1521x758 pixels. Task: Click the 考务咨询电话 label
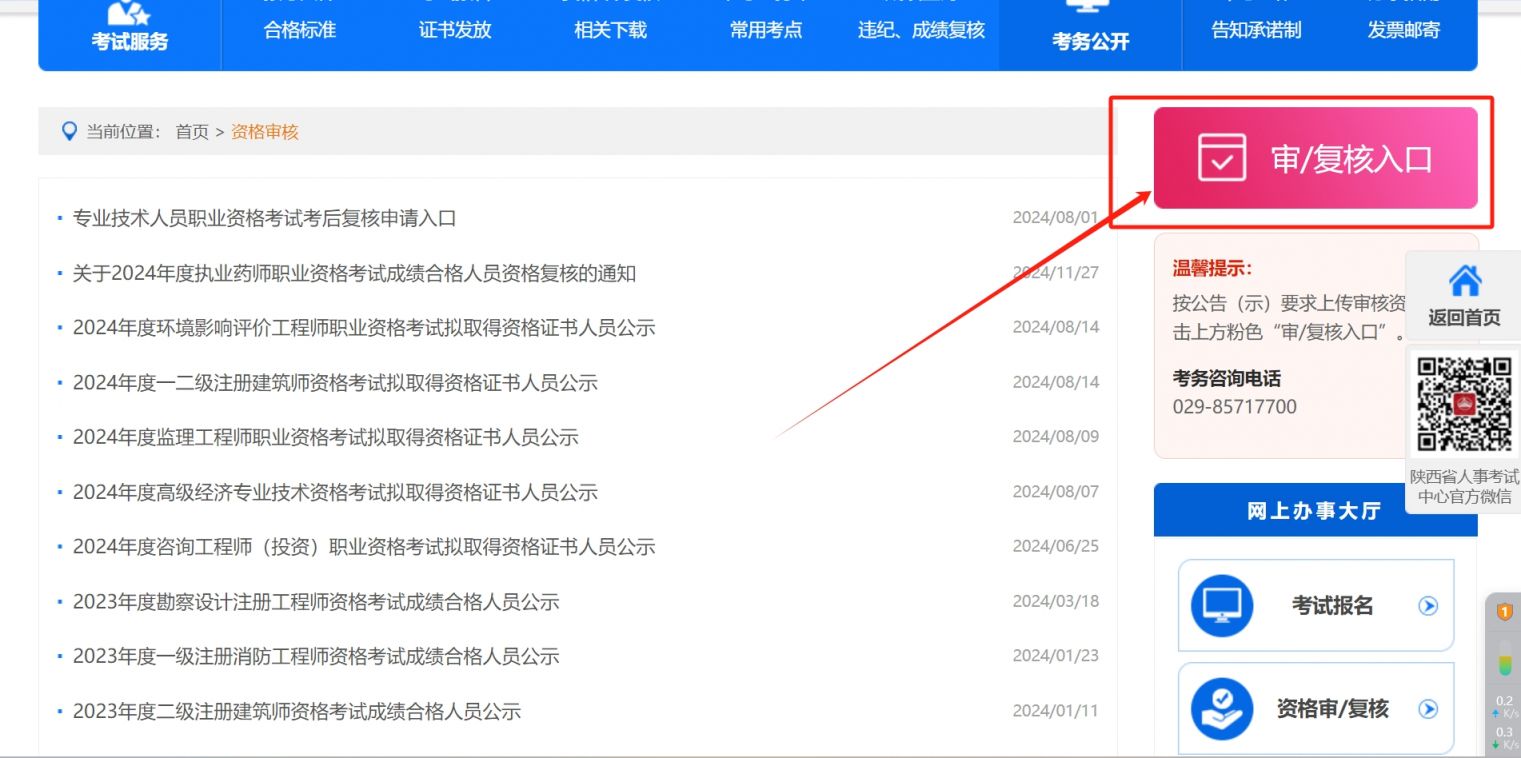(1226, 378)
